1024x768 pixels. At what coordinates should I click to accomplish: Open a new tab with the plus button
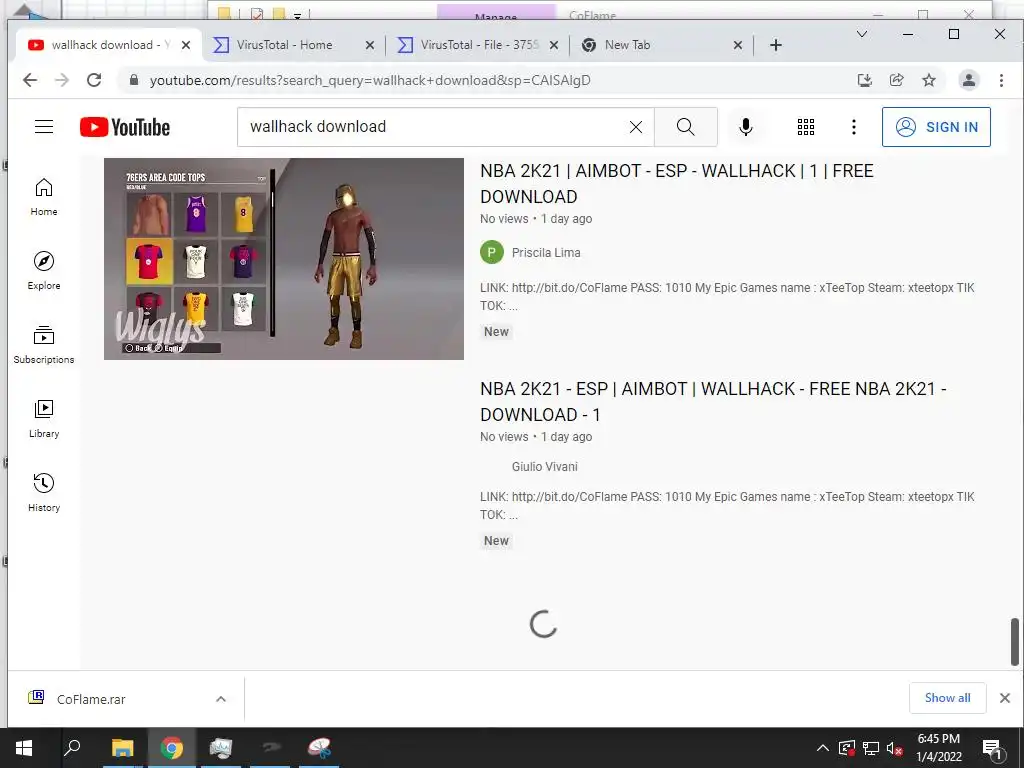tap(776, 45)
